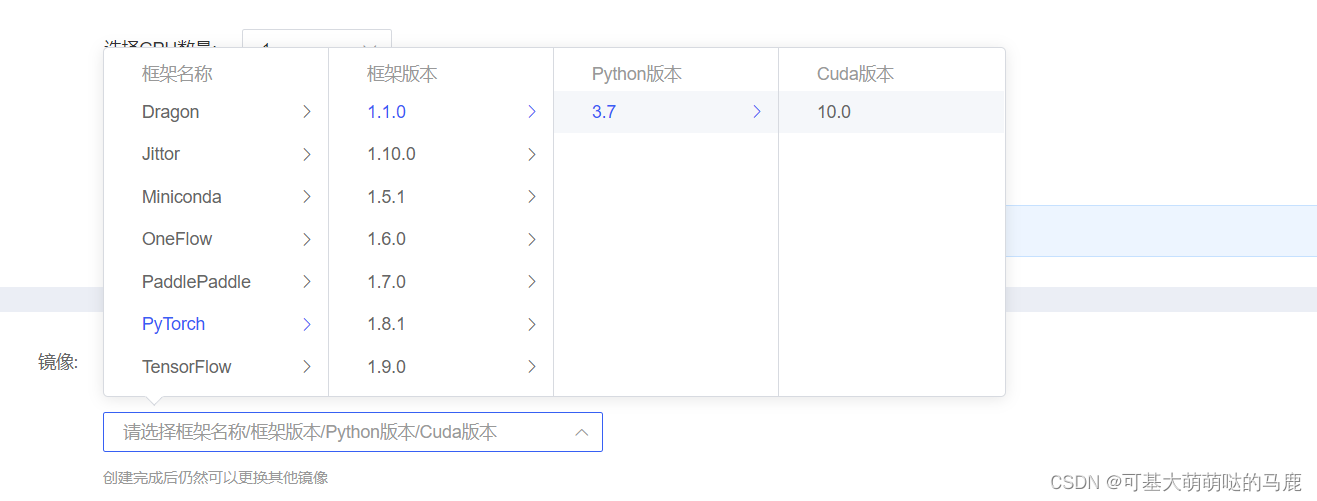Click chevron next to Python 3.7
The width and height of the screenshot is (1317, 501).
[757, 112]
